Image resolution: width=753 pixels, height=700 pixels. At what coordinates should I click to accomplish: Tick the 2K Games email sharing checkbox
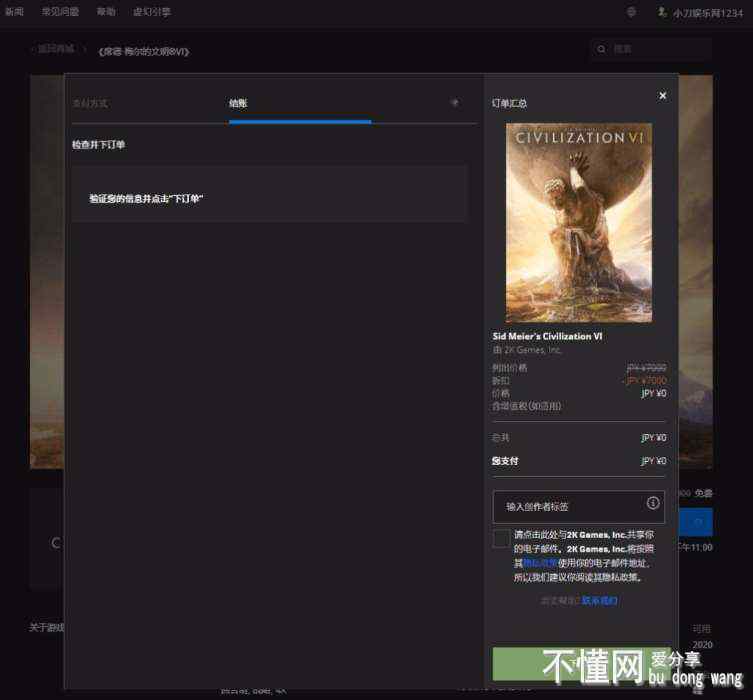pyautogui.click(x=501, y=539)
